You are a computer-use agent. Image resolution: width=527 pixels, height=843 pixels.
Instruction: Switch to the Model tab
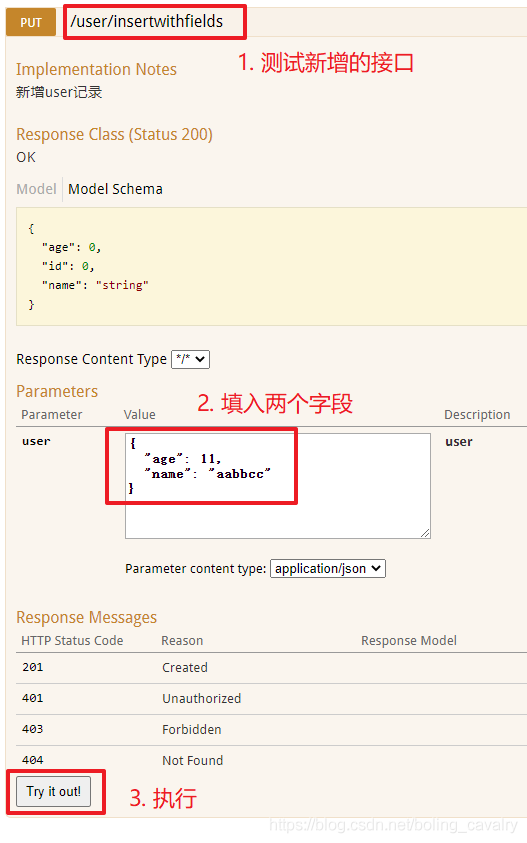(36, 189)
